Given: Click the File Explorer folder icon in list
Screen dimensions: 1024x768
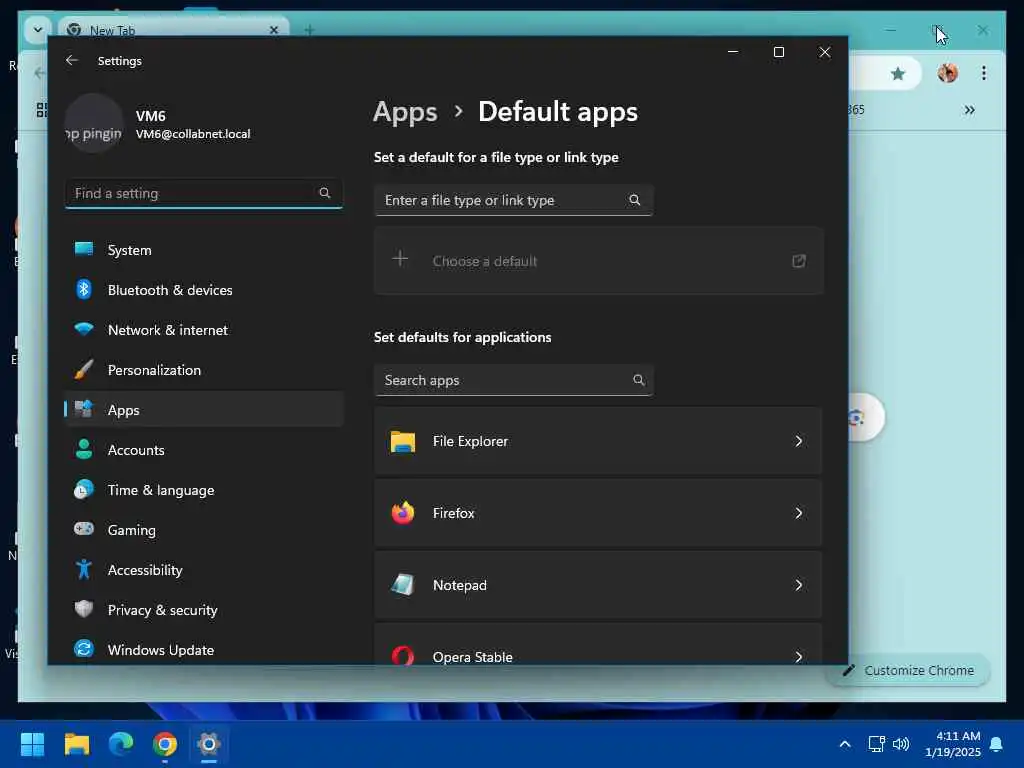Looking at the screenshot, I should pyautogui.click(x=403, y=441).
